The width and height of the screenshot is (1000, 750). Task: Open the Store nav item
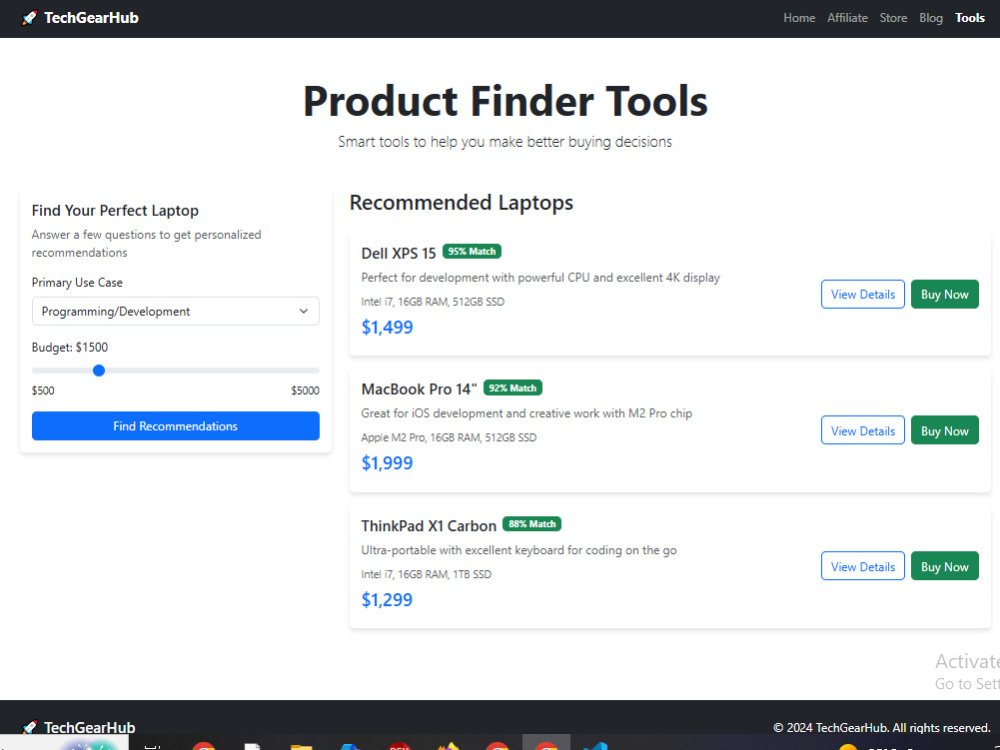[x=893, y=18]
